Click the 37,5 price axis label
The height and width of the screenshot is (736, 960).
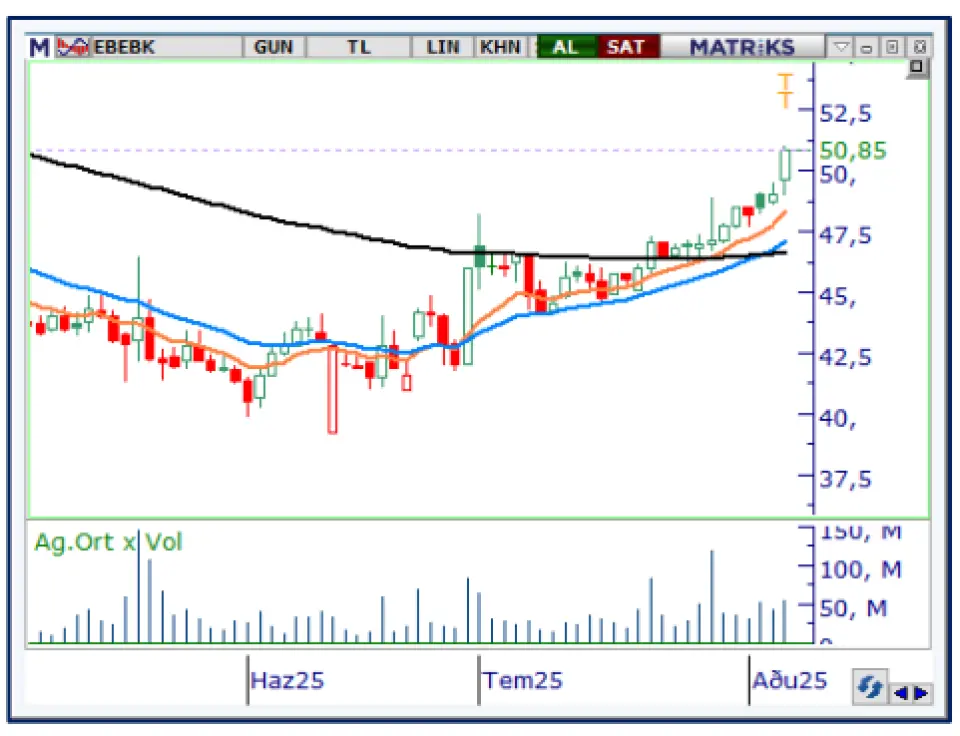(846, 479)
